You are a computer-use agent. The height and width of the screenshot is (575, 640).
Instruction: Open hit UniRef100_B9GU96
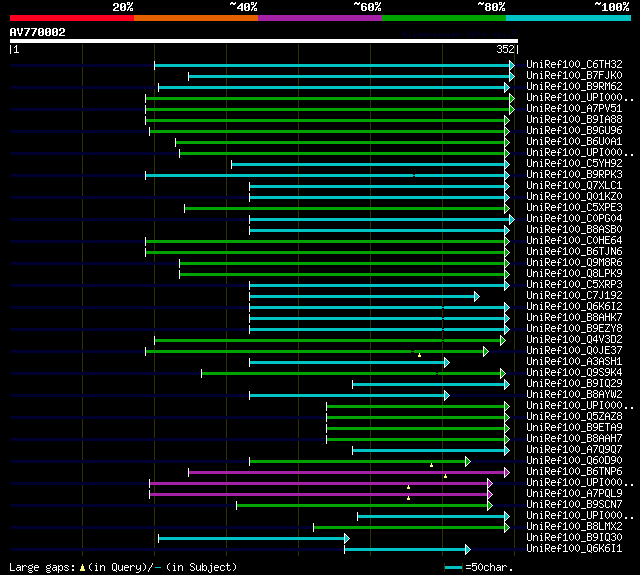tap(574, 131)
